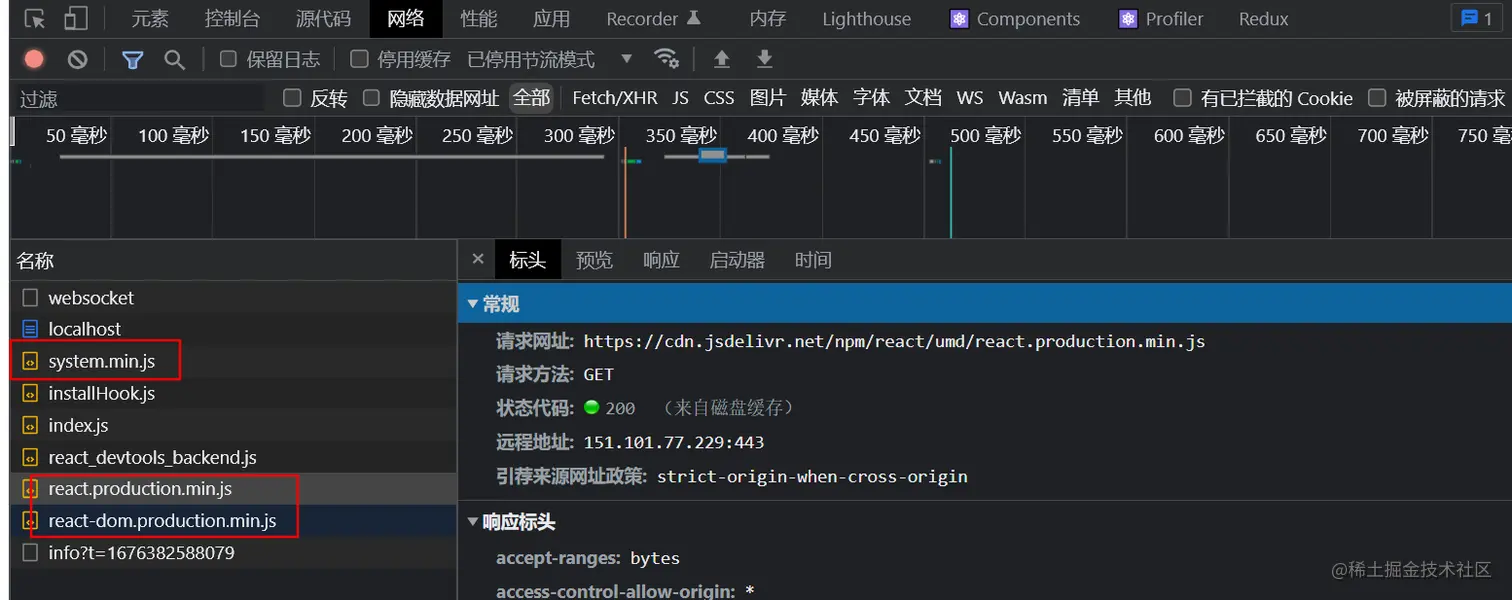Switch to the 控制台 tab
The height and width of the screenshot is (600, 1512).
[x=232, y=19]
